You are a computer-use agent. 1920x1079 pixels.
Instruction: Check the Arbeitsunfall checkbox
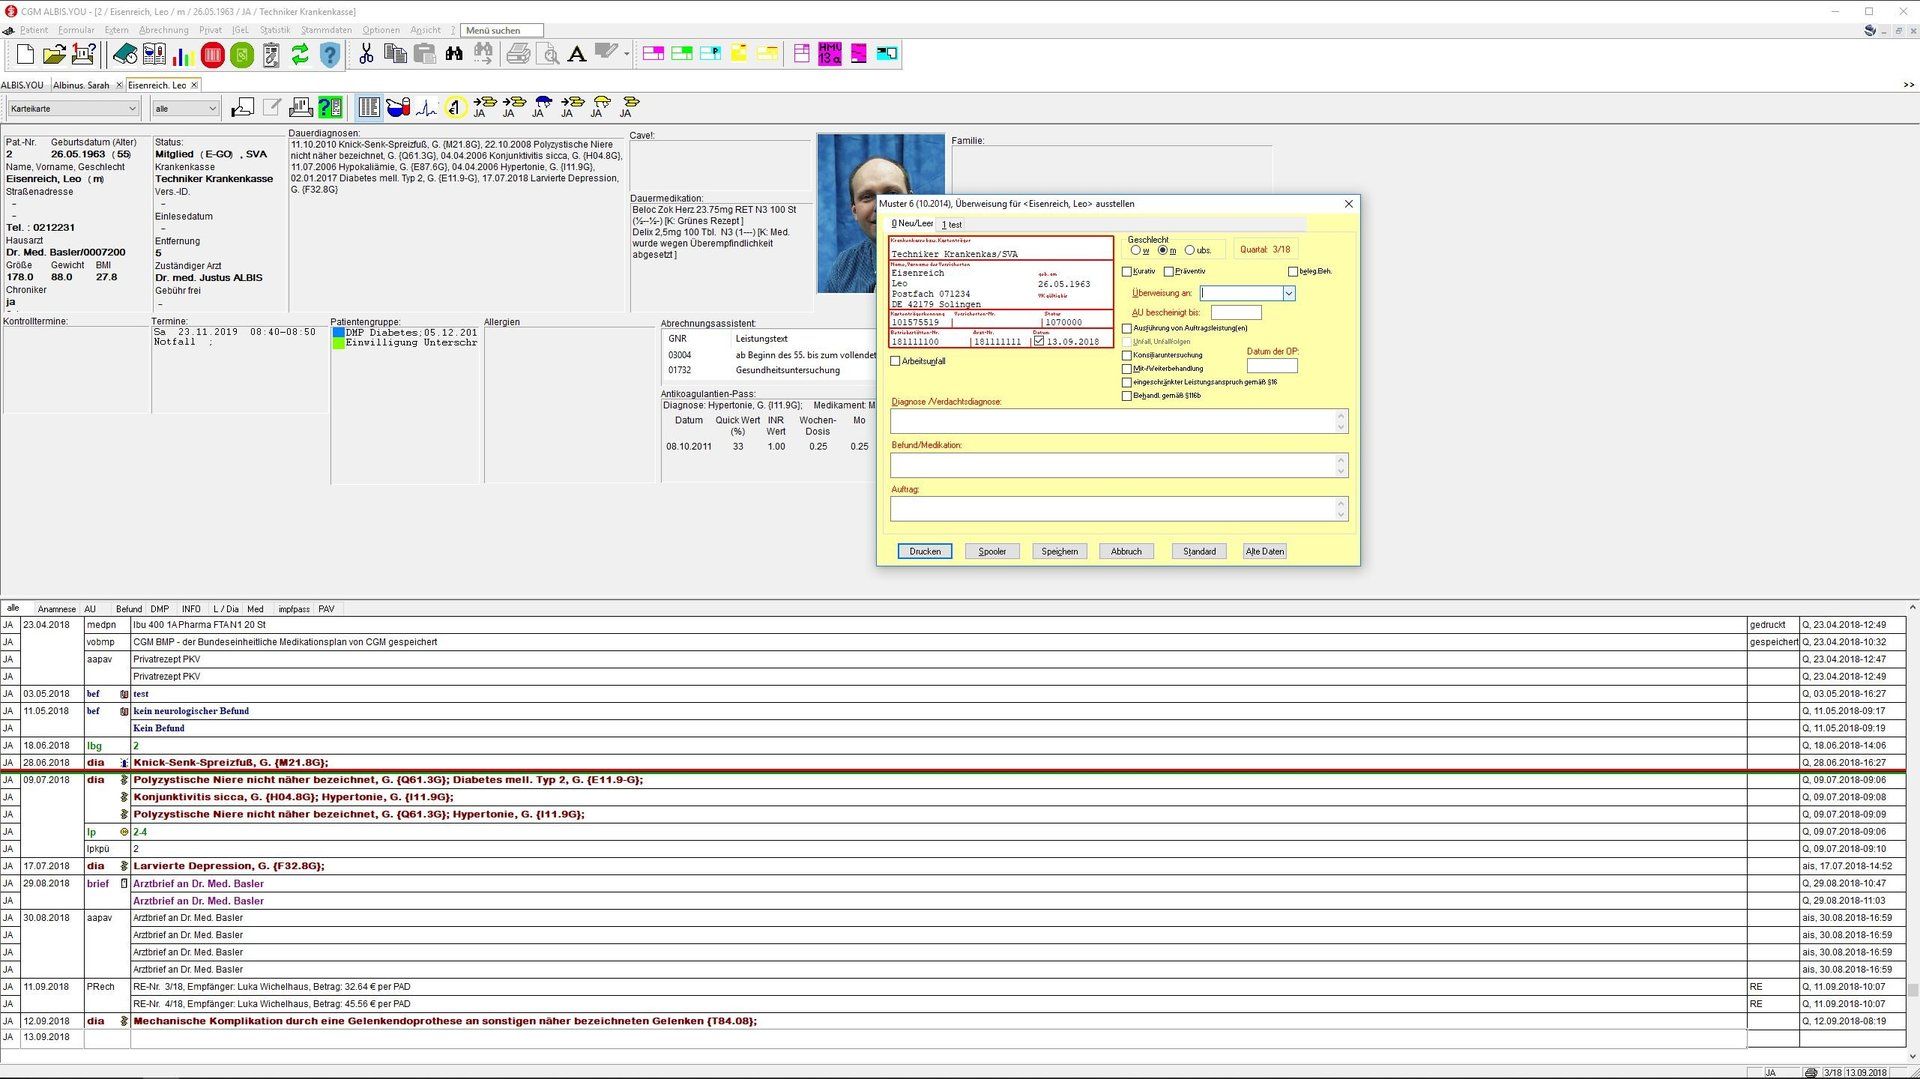(896, 361)
